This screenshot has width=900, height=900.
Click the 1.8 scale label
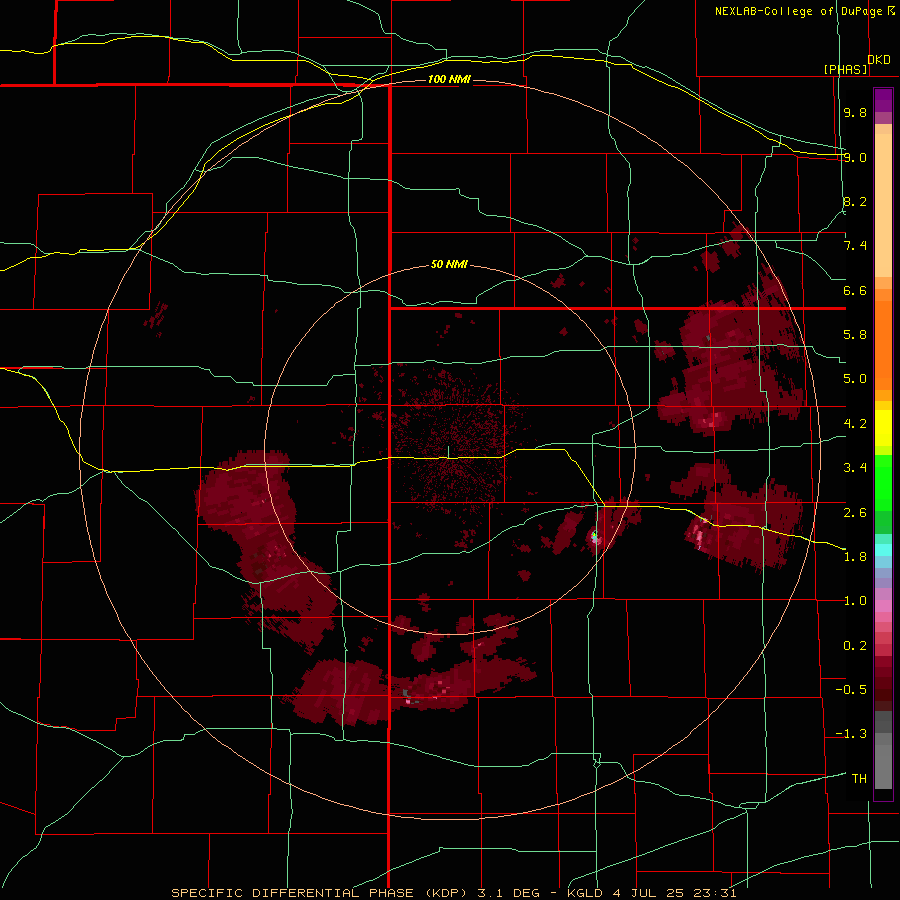855,557
